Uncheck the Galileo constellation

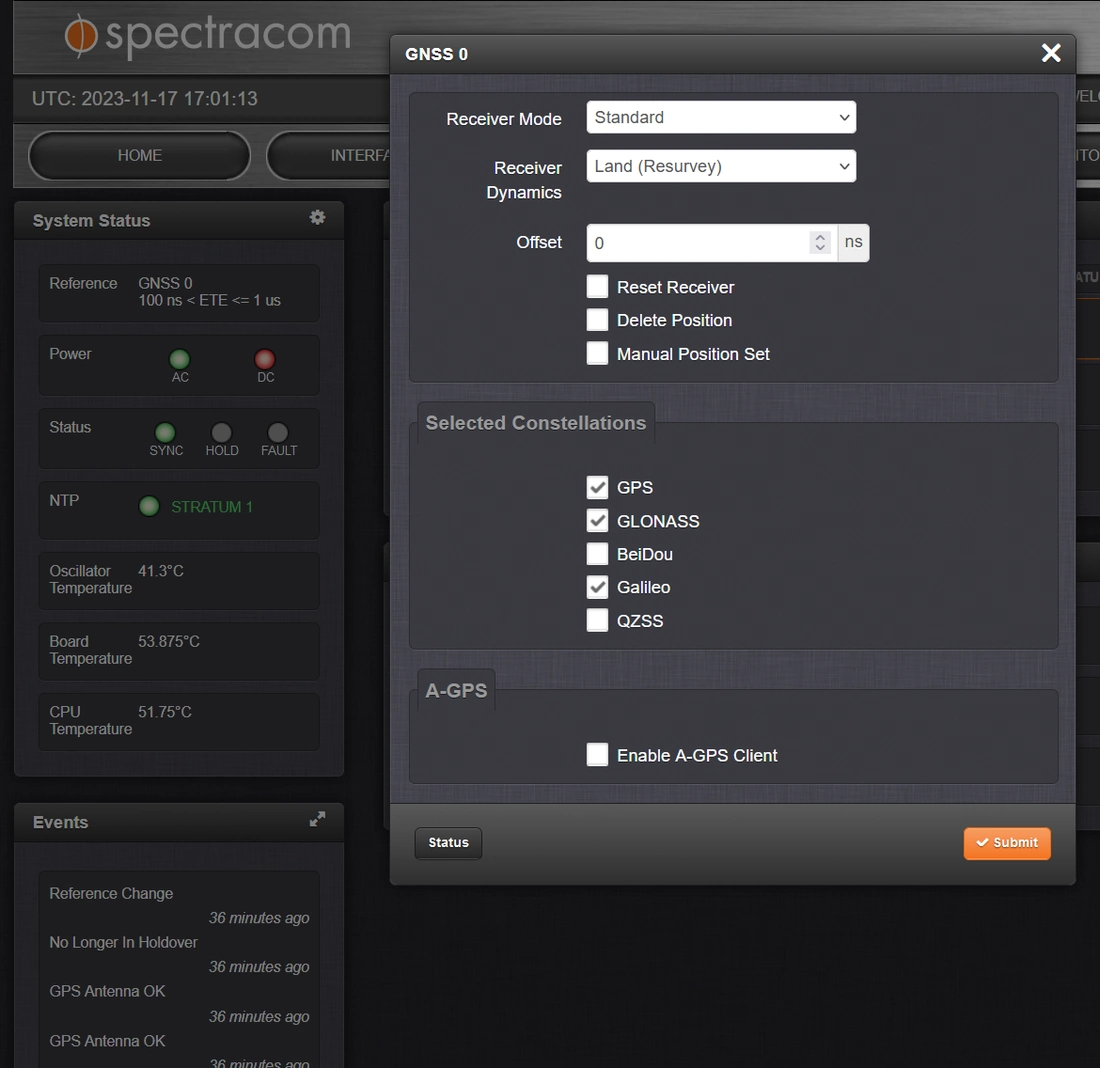597,587
